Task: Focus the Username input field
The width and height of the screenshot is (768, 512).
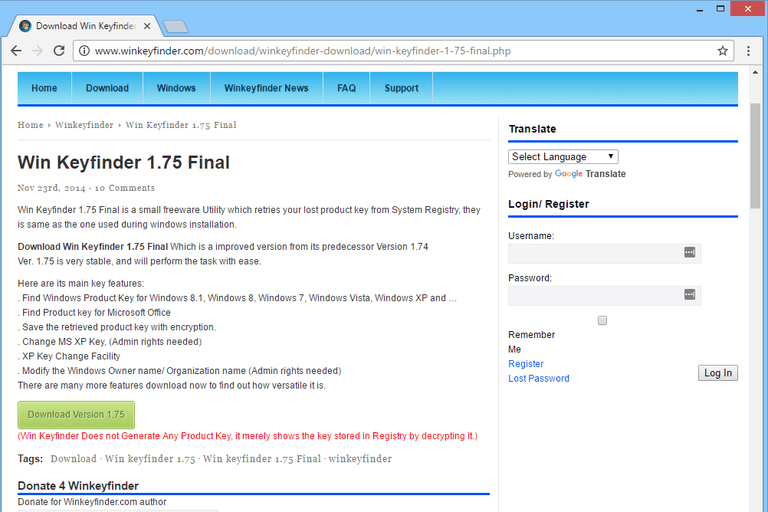Action: click(604, 254)
